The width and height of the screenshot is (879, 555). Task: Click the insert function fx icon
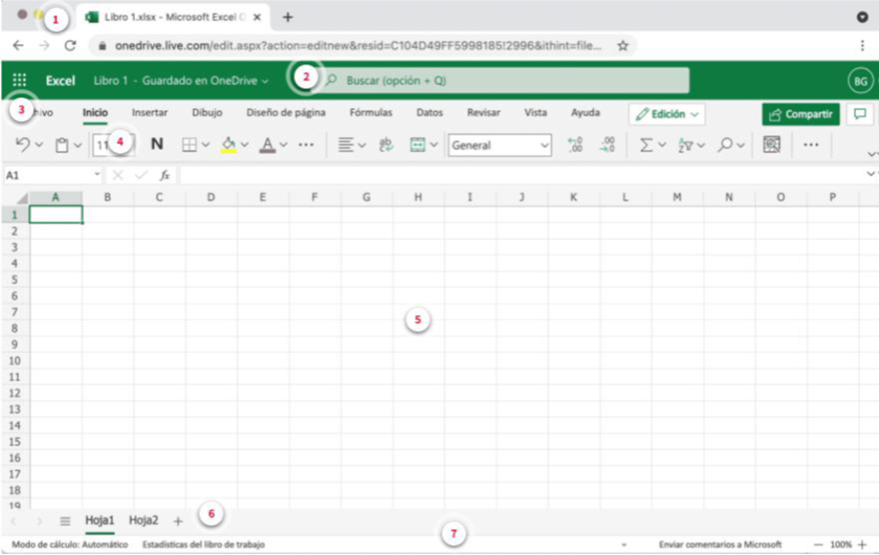click(x=165, y=175)
